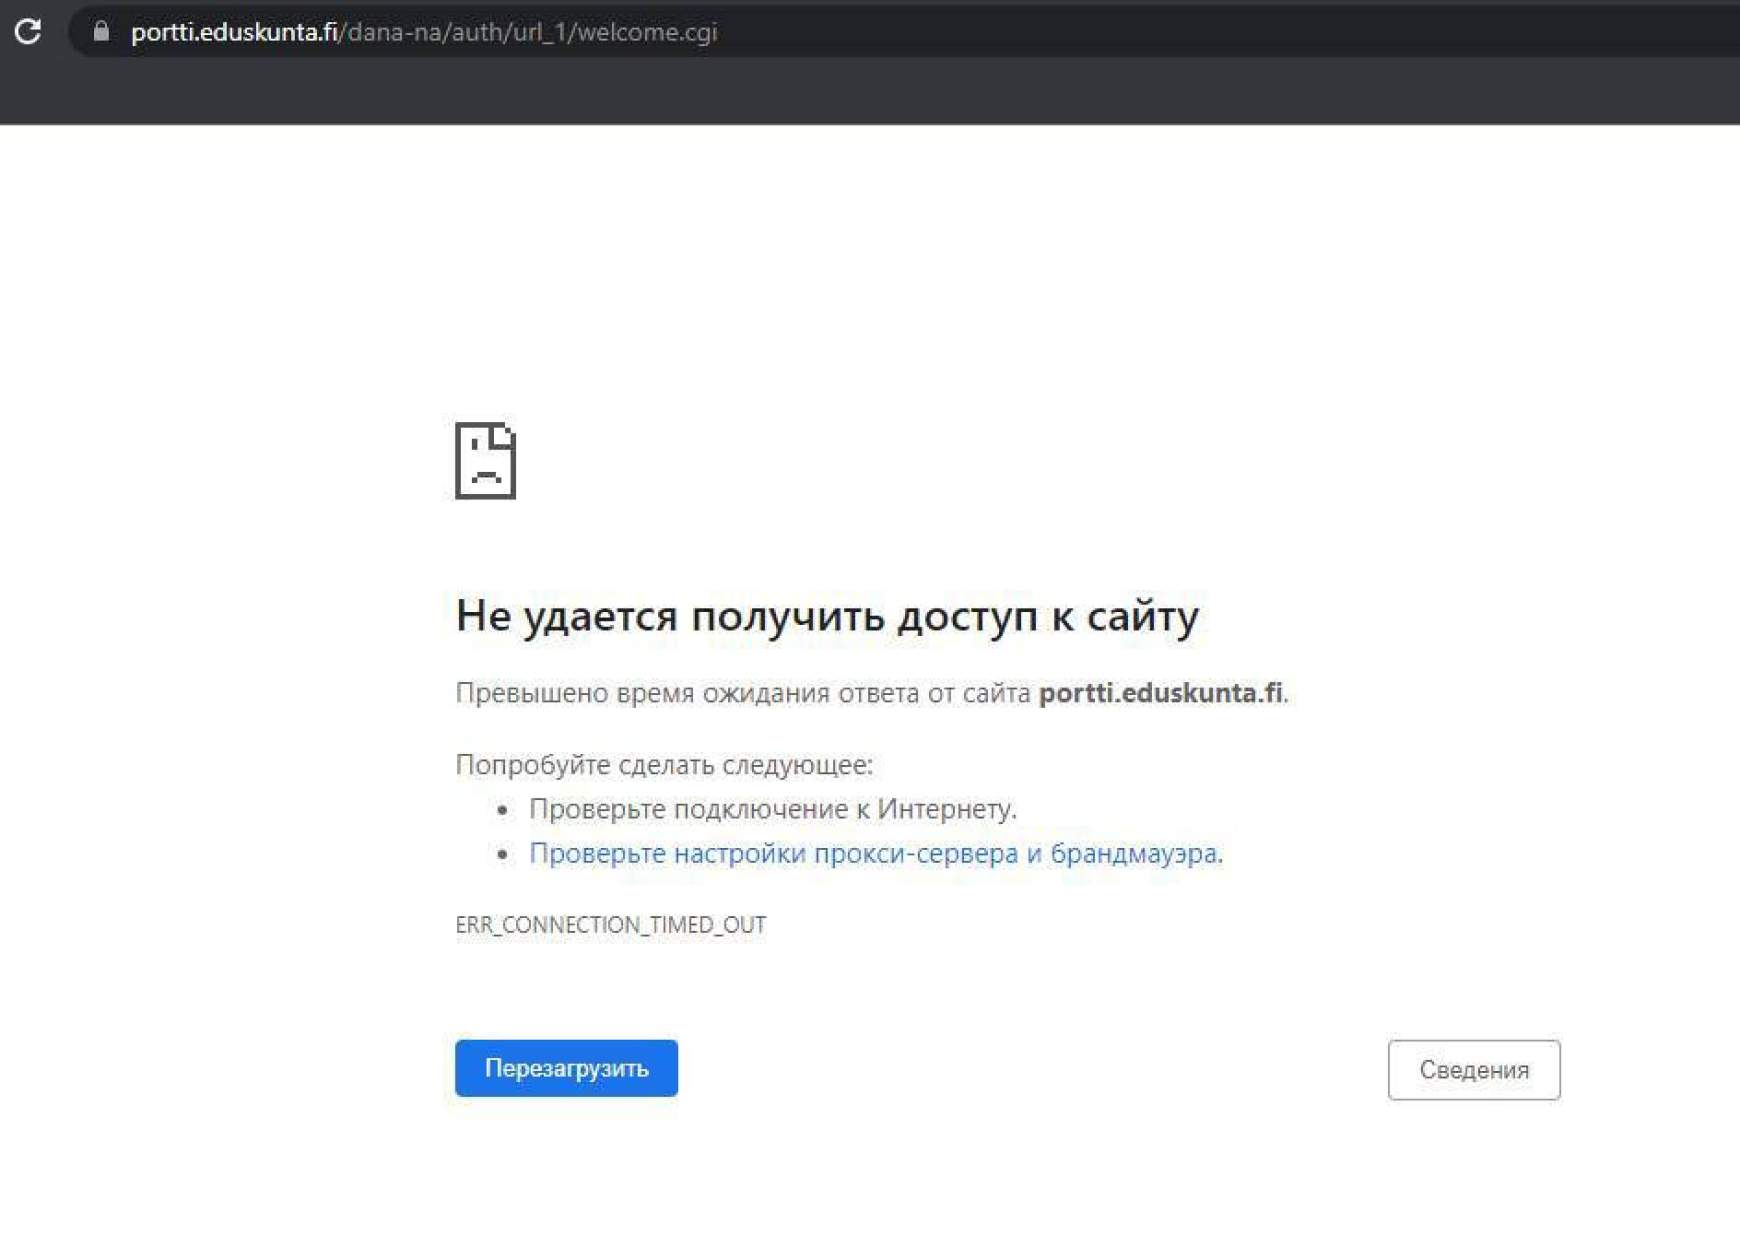Select the ERR_CONNECTION_TIMED_OUT error code
This screenshot has width=1740, height=1248.
pos(611,925)
